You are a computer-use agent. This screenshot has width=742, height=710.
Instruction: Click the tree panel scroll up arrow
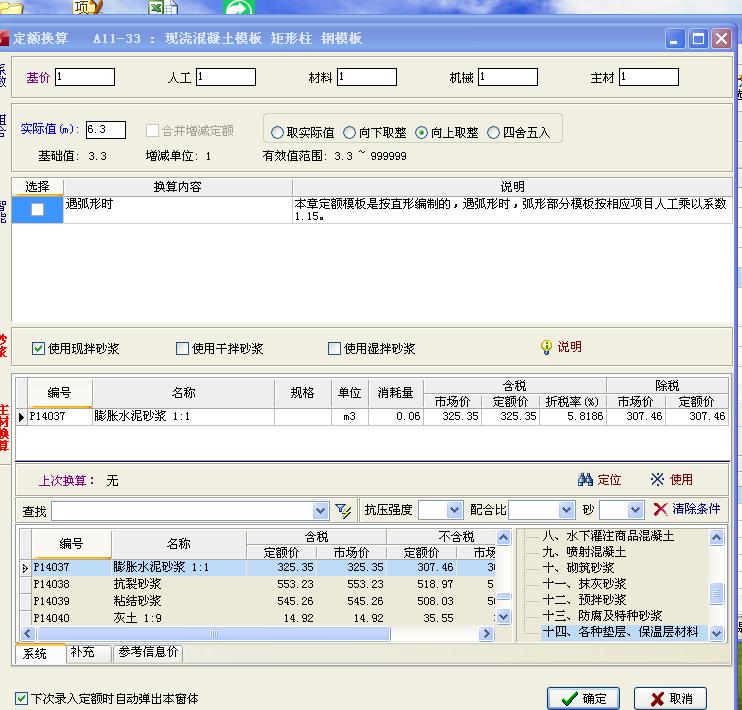[x=716, y=537]
